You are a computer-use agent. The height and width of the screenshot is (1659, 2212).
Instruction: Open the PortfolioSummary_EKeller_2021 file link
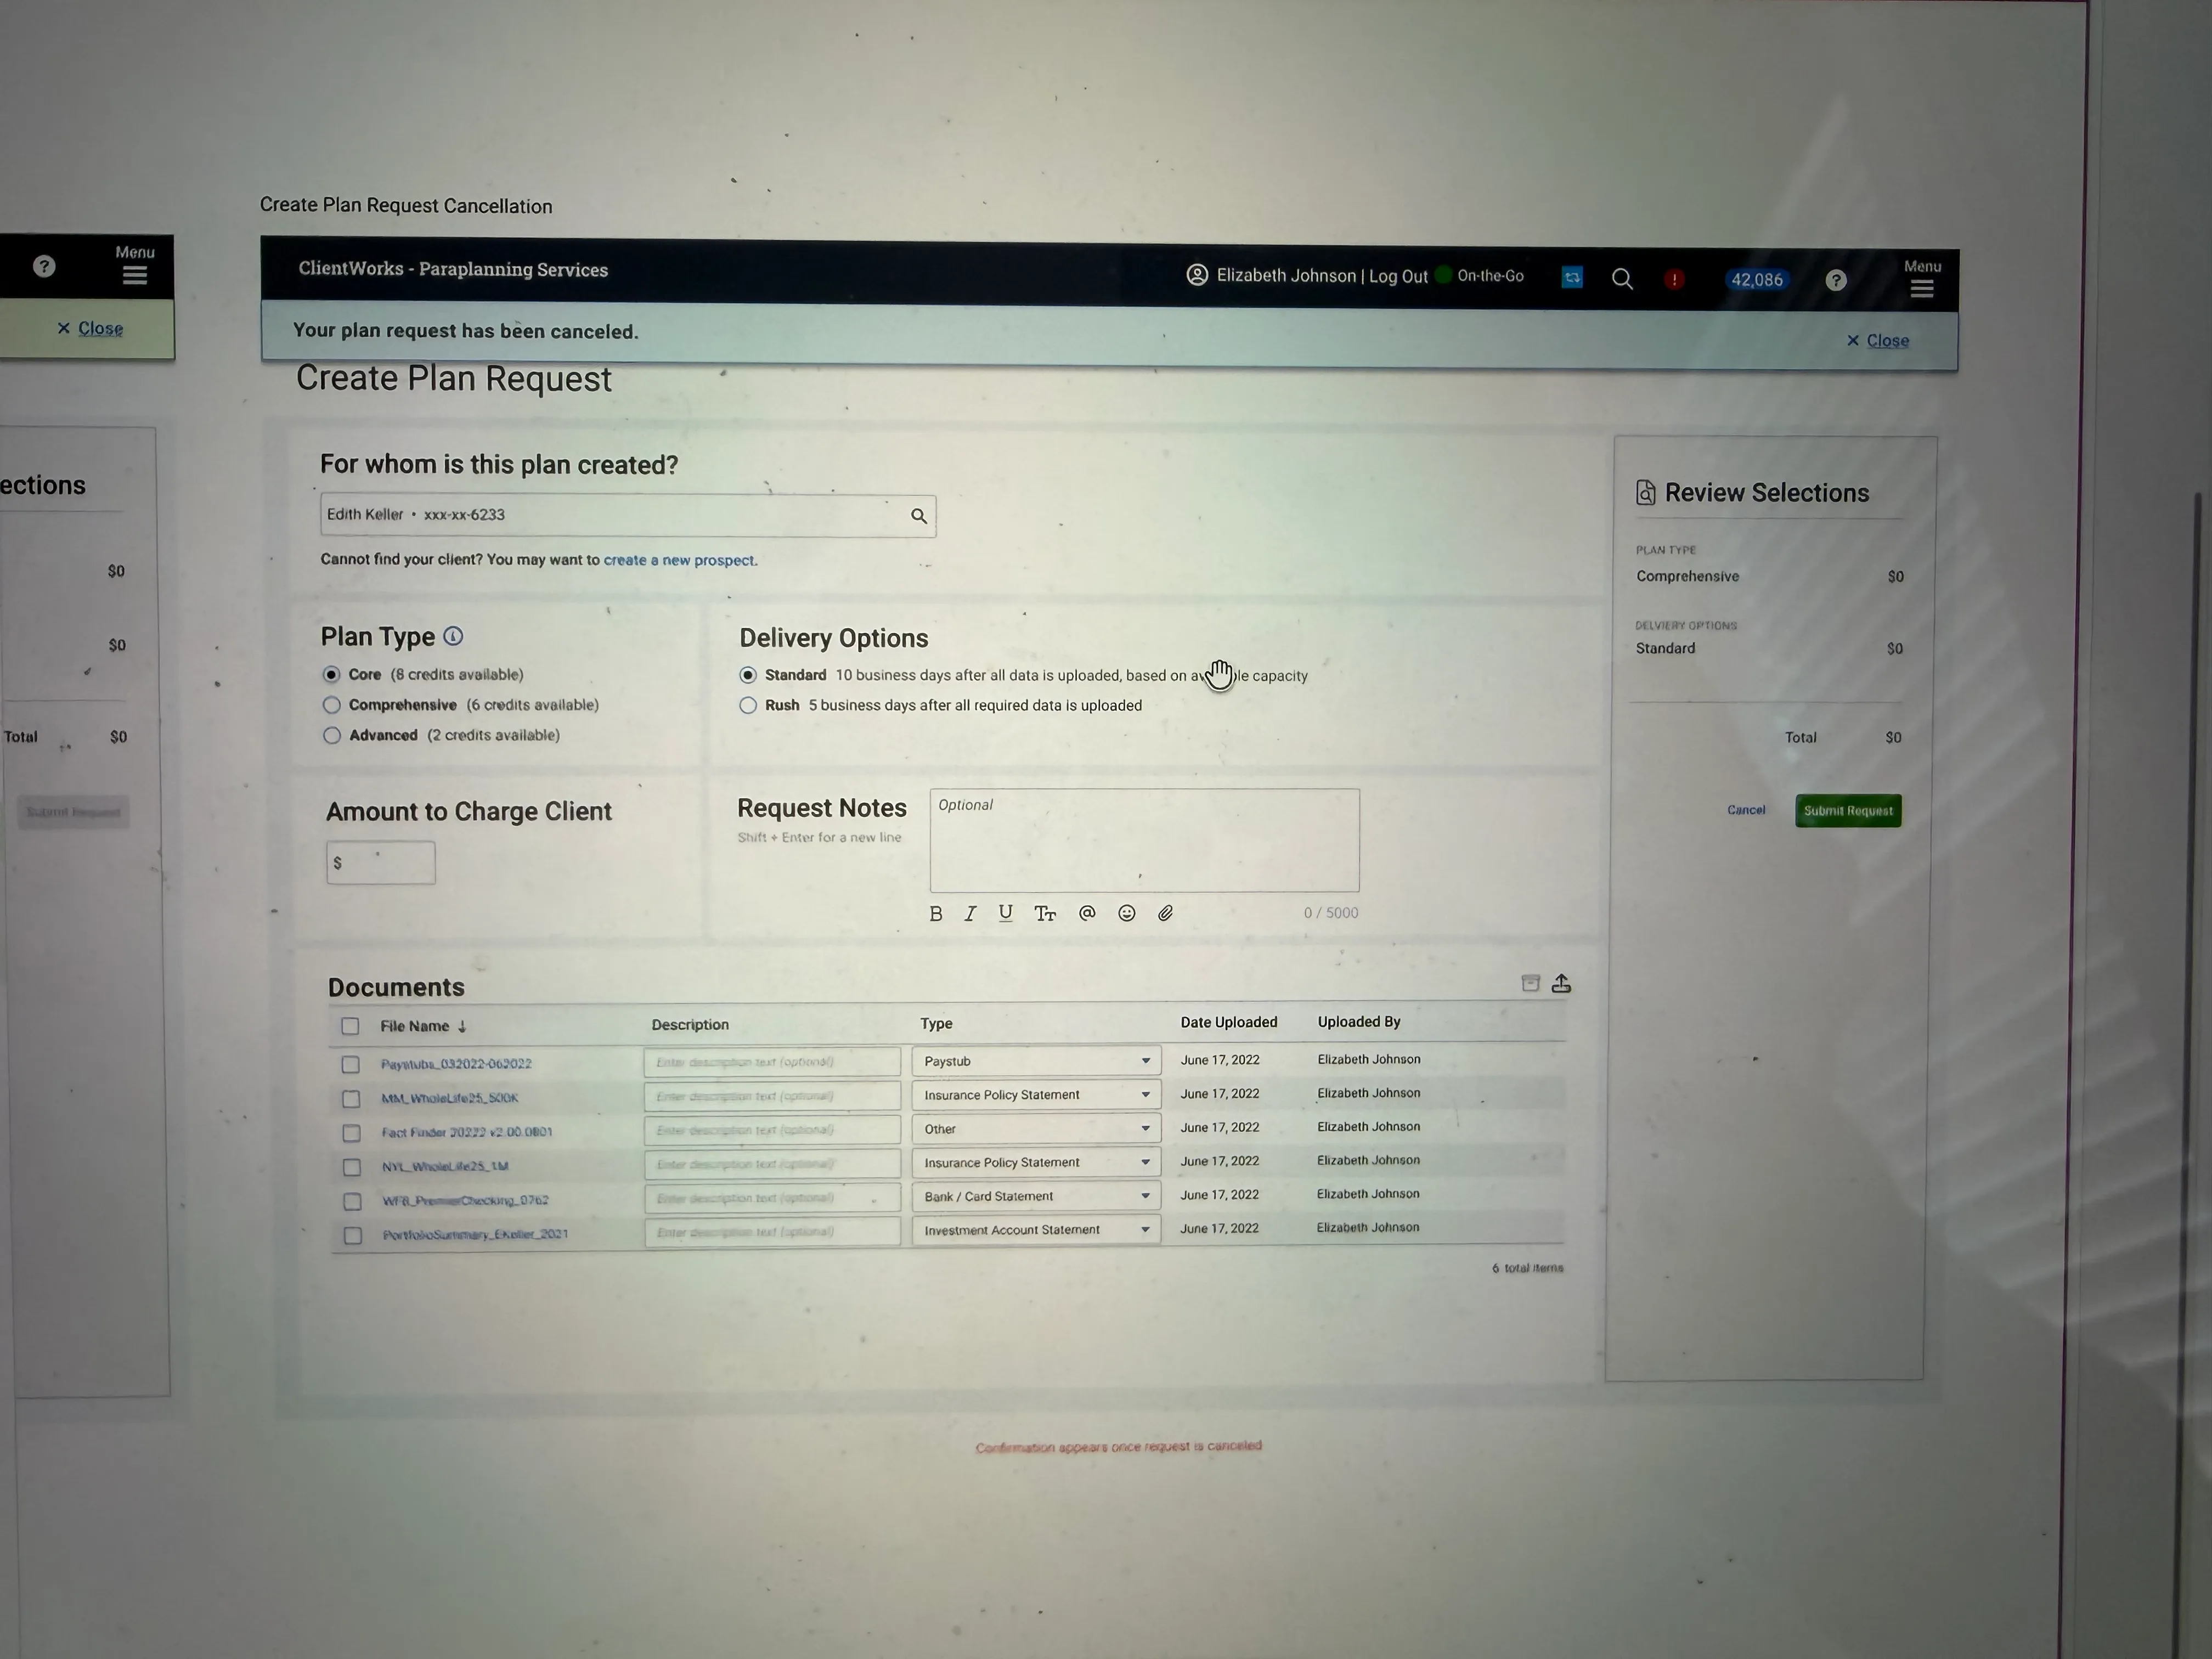(475, 1234)
